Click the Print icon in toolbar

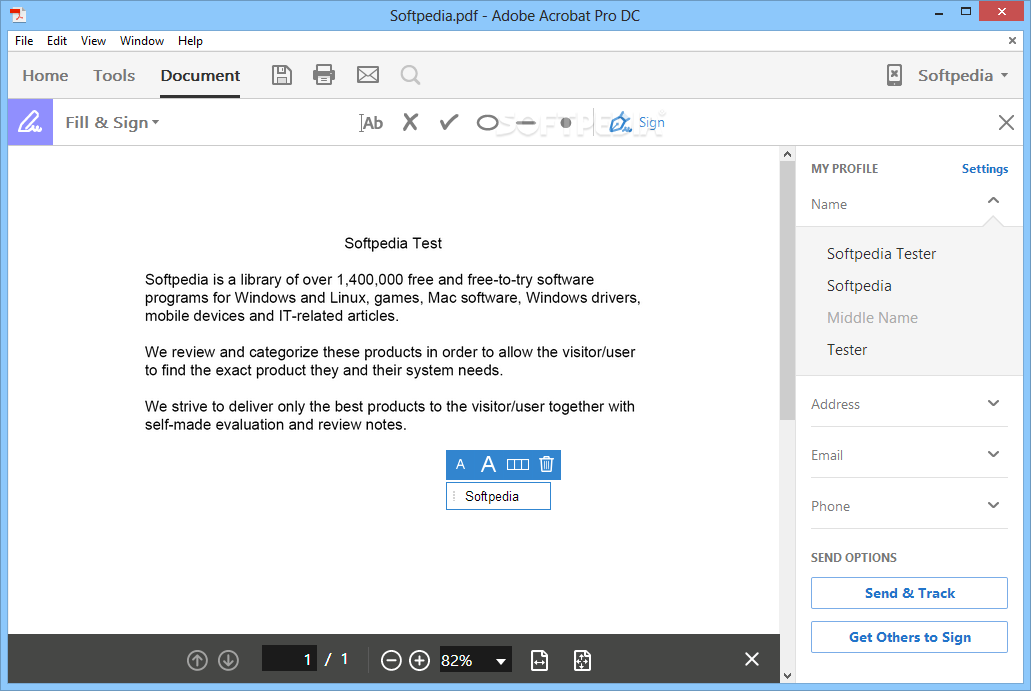[324, 75]
